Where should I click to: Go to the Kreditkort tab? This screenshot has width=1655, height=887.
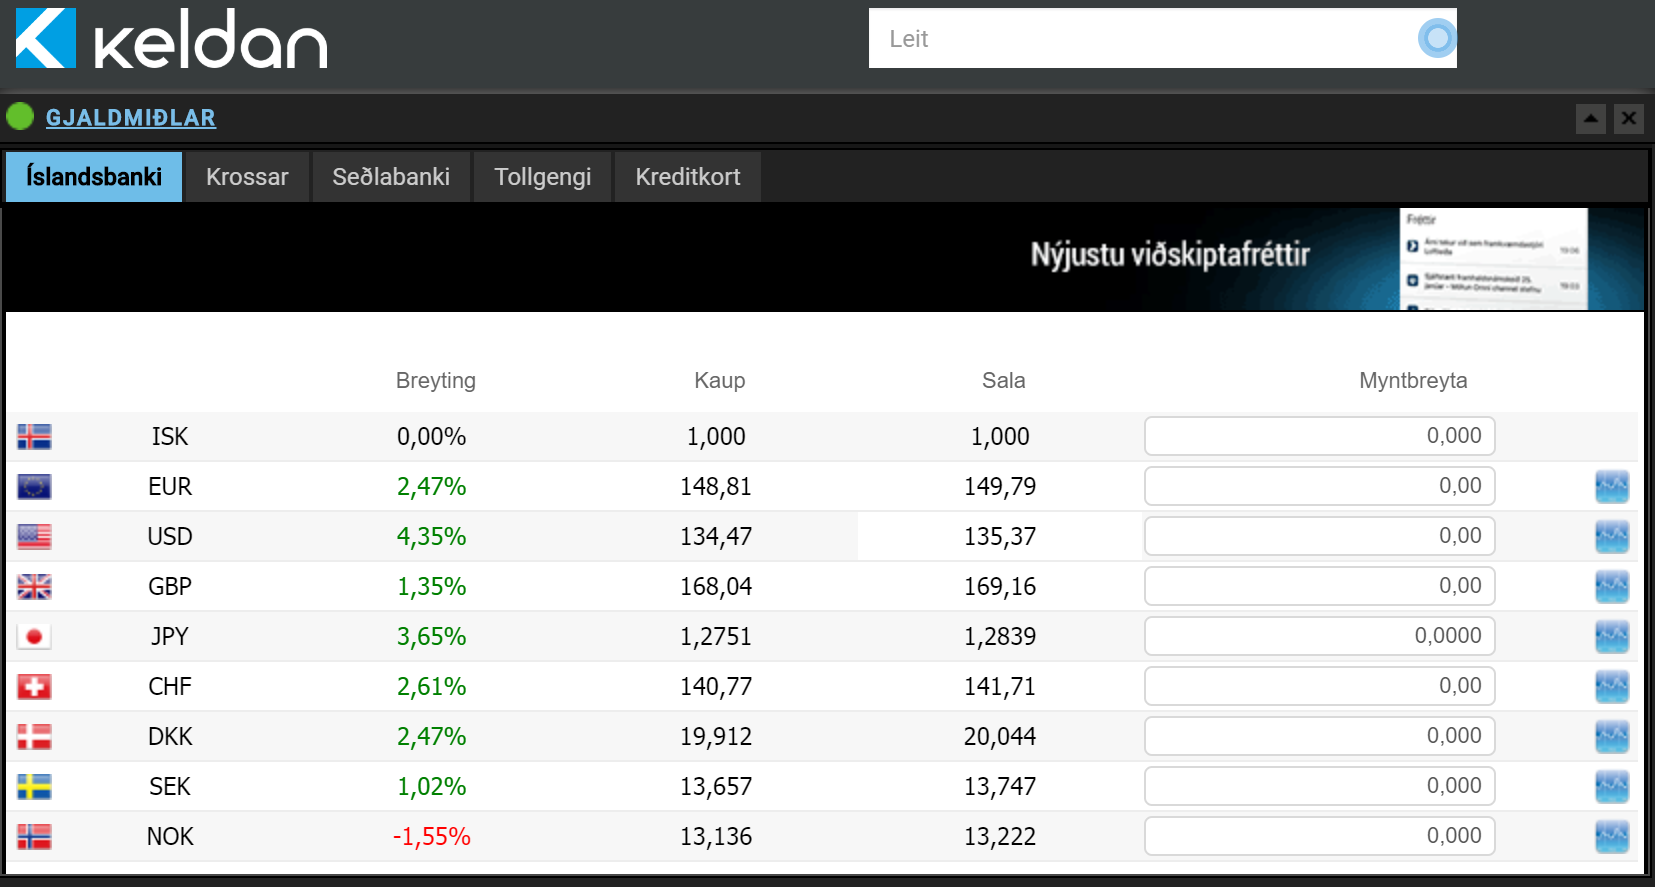(x=688, y=177)
